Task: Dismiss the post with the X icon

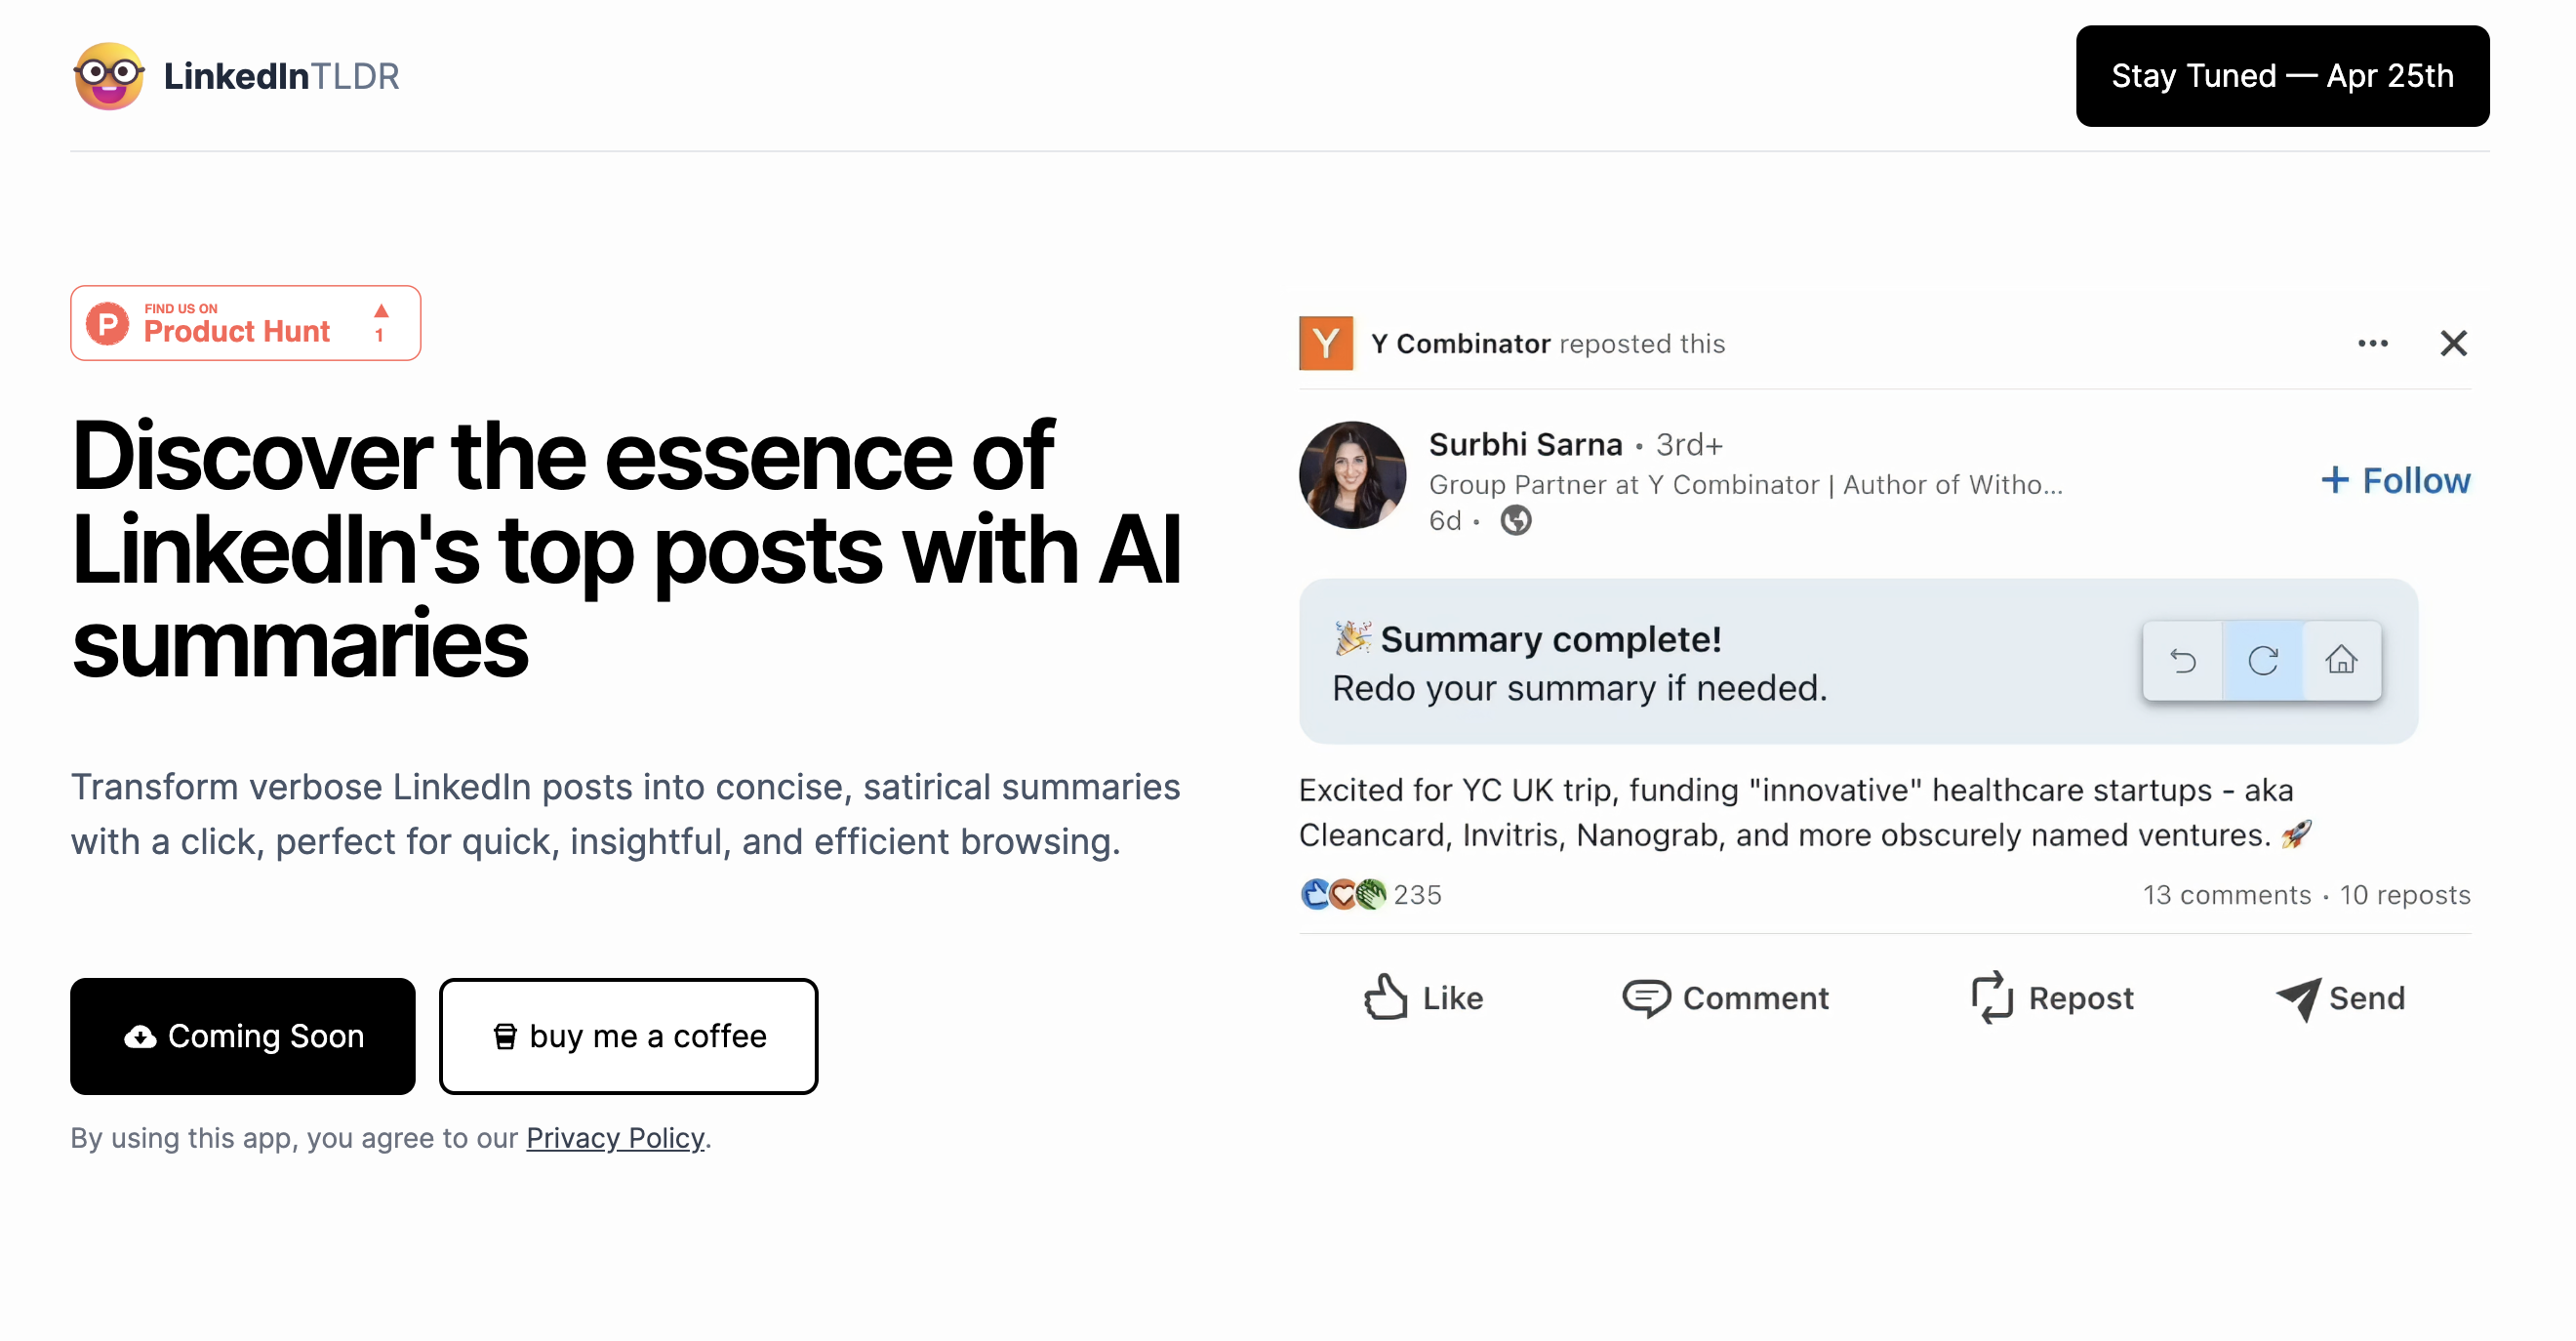Action: click(2453, 343)
